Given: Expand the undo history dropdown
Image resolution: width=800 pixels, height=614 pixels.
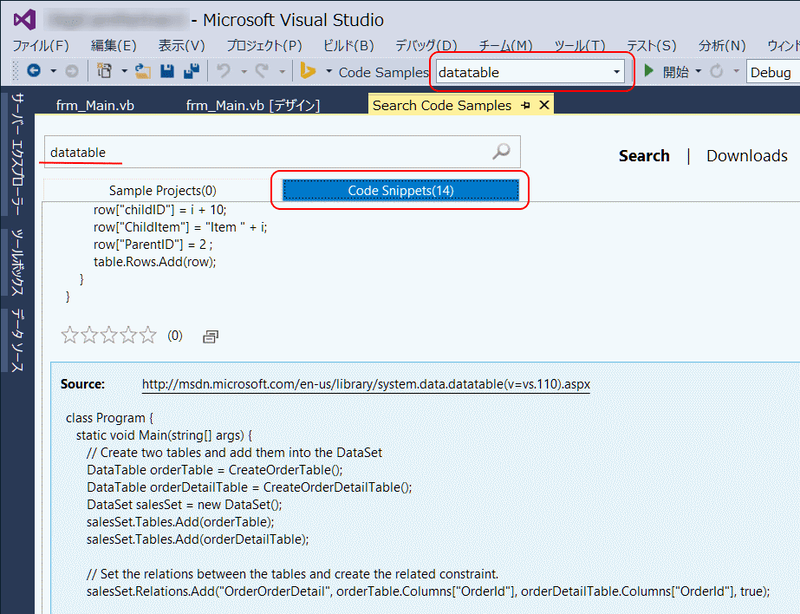Looking at the screenshot, I should 244,71.
